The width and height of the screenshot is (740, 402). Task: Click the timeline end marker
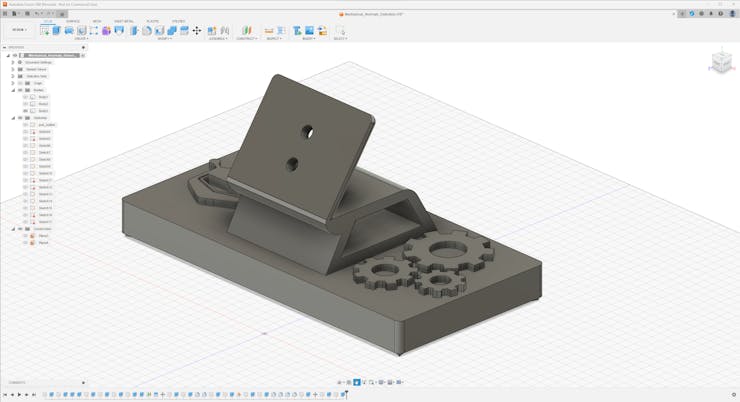point(345,395)
